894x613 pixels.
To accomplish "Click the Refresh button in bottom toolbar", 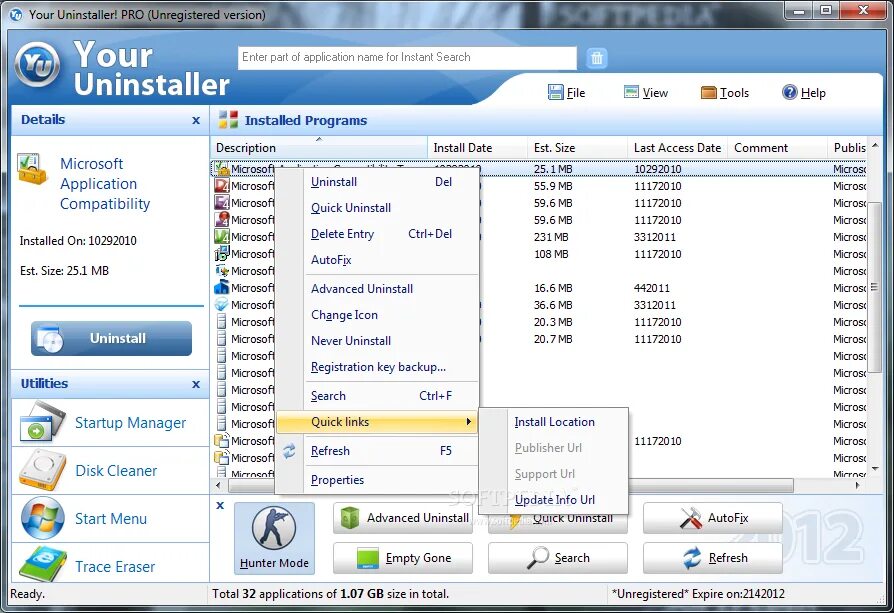I will click(713, 558).
